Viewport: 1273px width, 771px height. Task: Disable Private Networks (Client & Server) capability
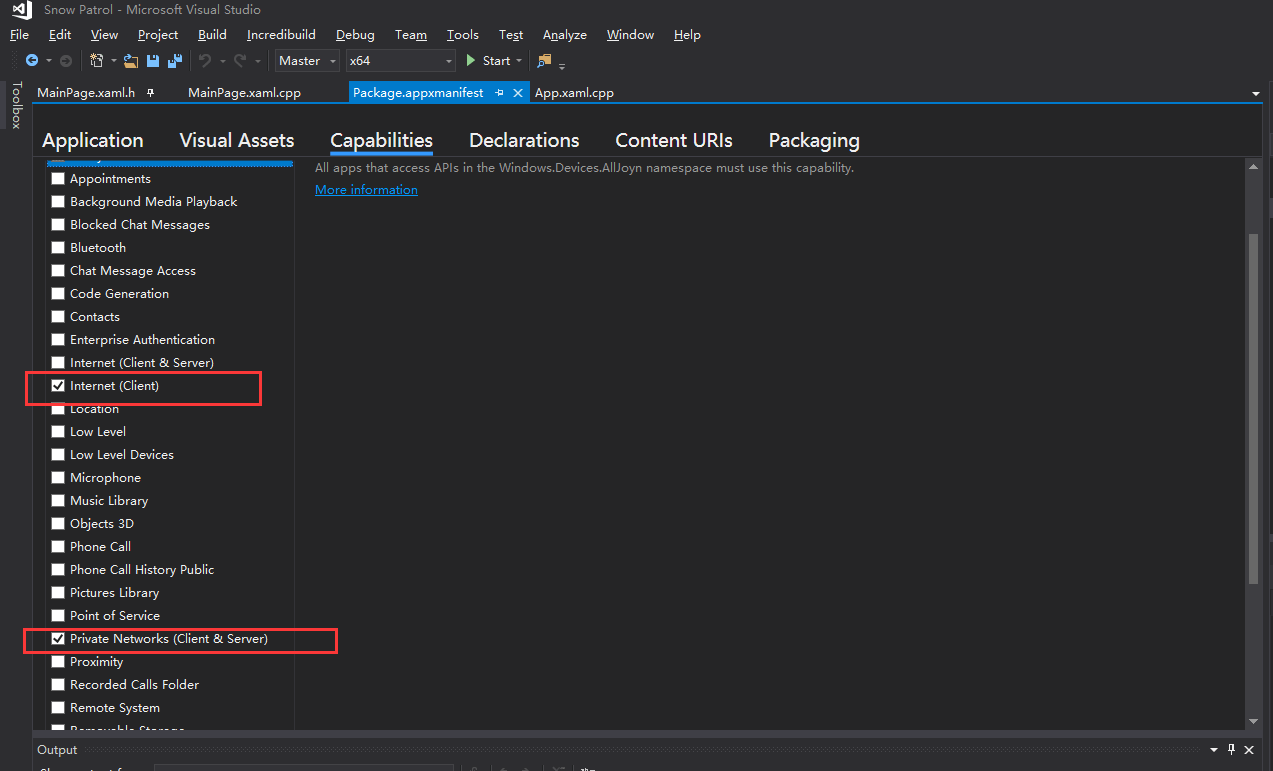pos(58,639)
